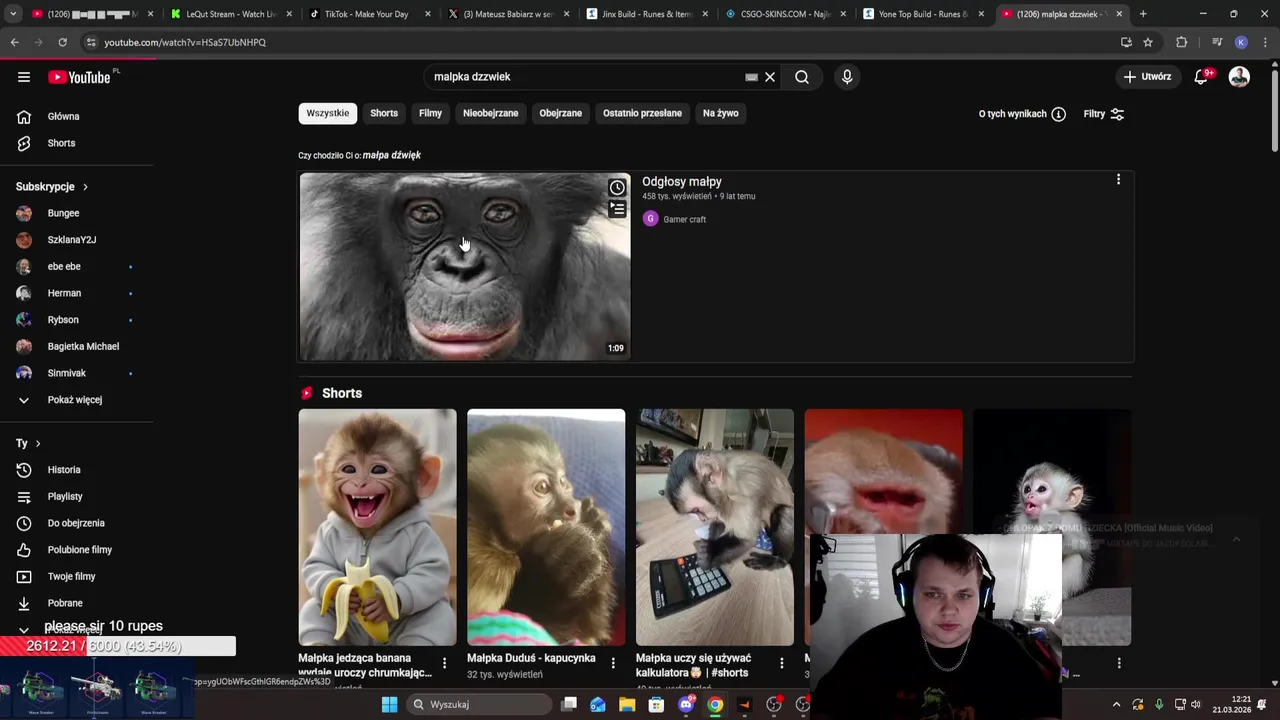The height and width of the screenshot is (720, 1280).
Task: Open Do obejrzenia in the sidebar
Action: (76, 523)
